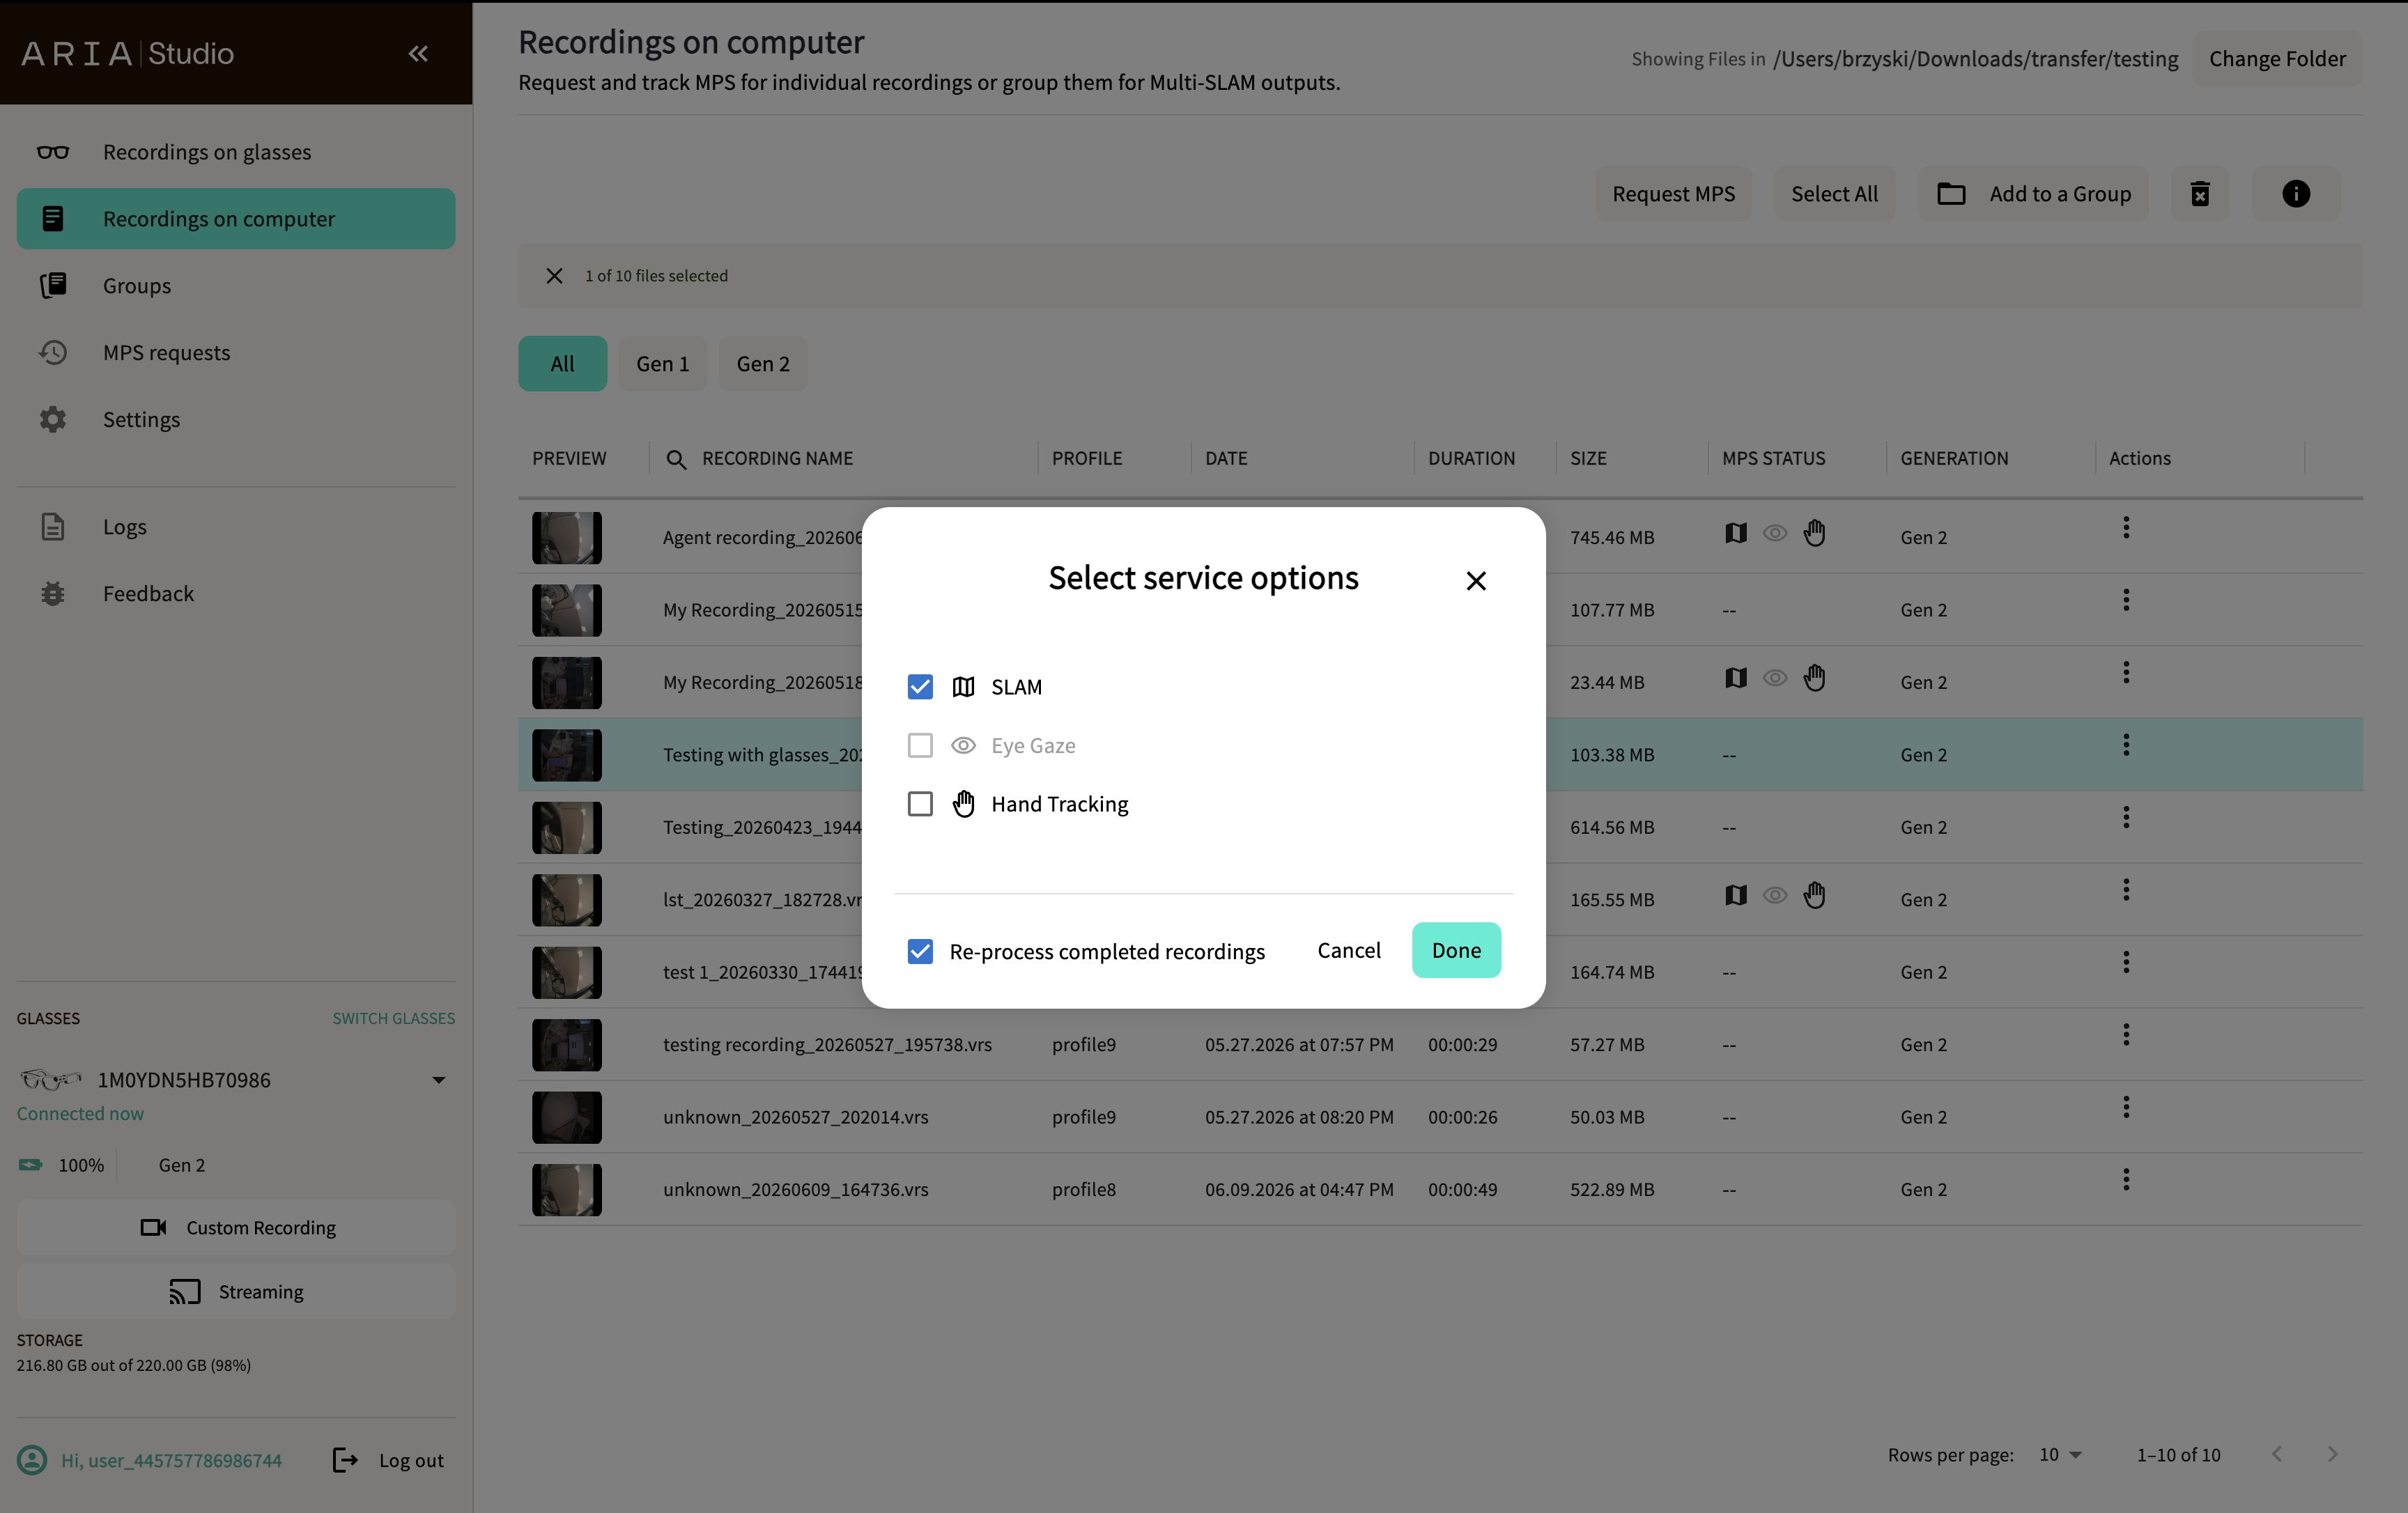2408x1513 pixels.
Task: Clear selection with the X icon
Action: point(554,276)
